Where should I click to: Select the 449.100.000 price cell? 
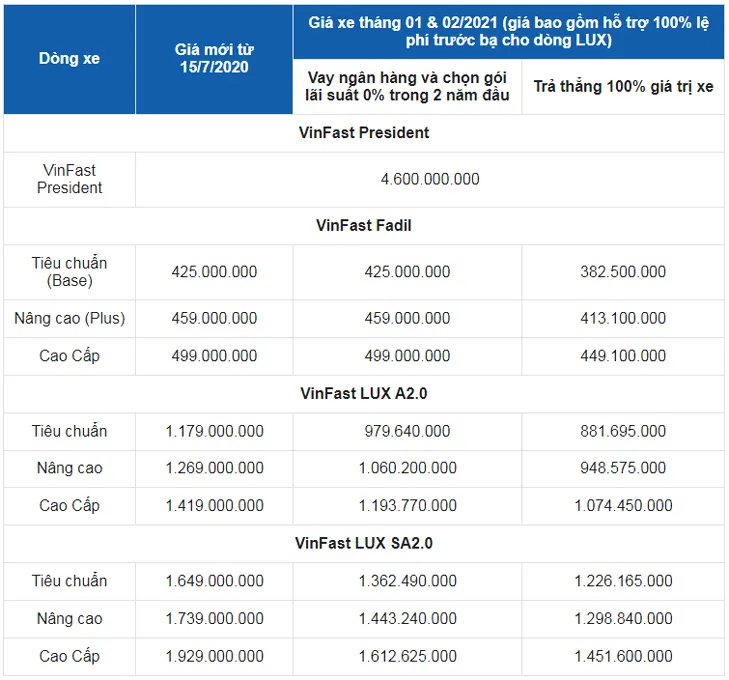pos(623,356)
